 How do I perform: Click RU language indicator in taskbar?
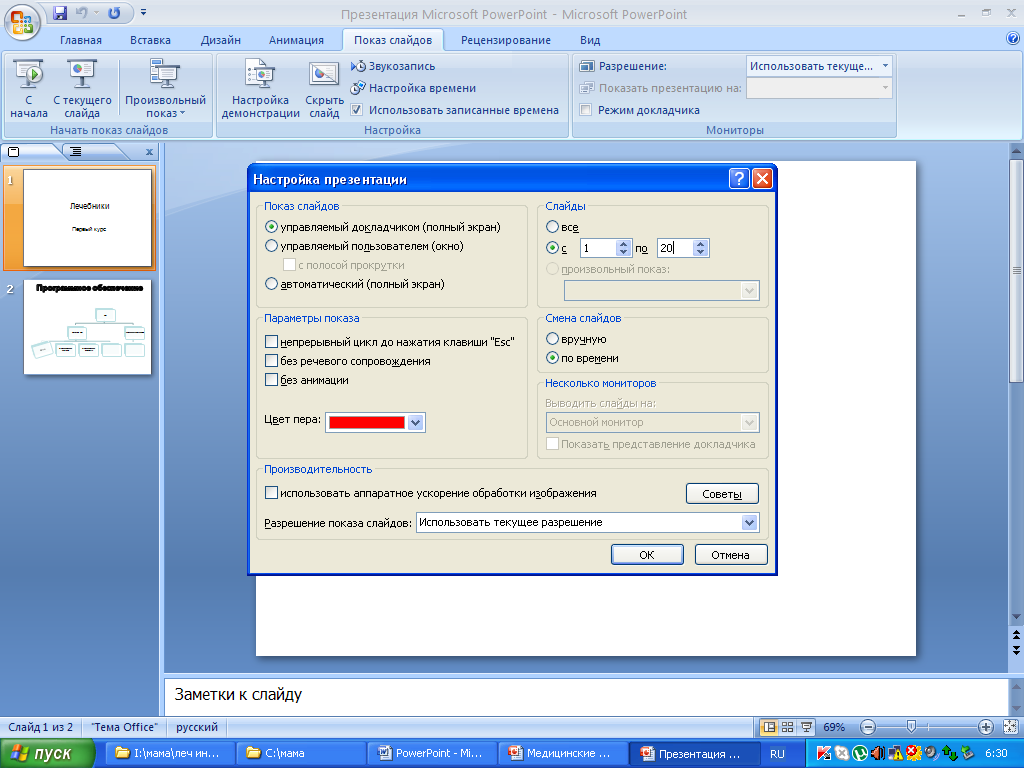pyautogui.click(x=777, y=754)
